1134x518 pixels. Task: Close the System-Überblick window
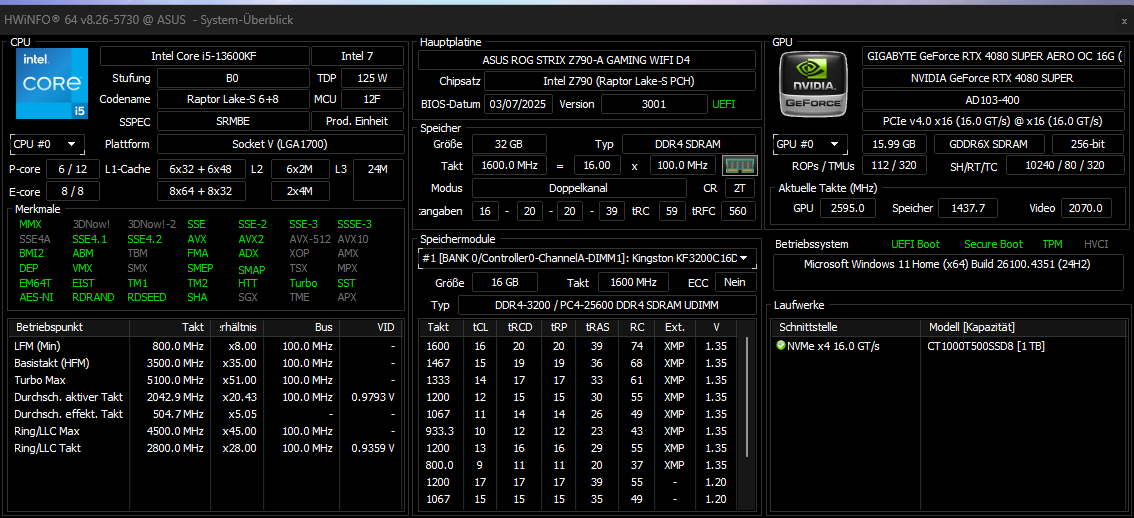1123,21
